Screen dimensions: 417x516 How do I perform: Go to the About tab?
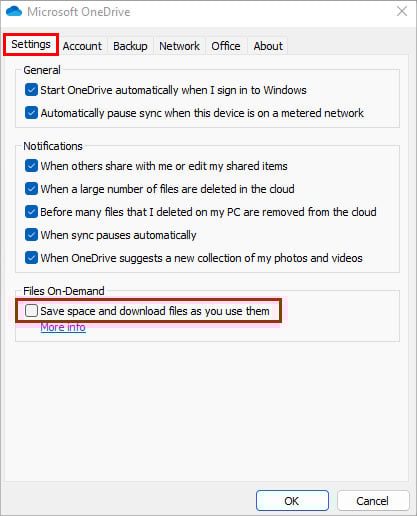[268, 46]
